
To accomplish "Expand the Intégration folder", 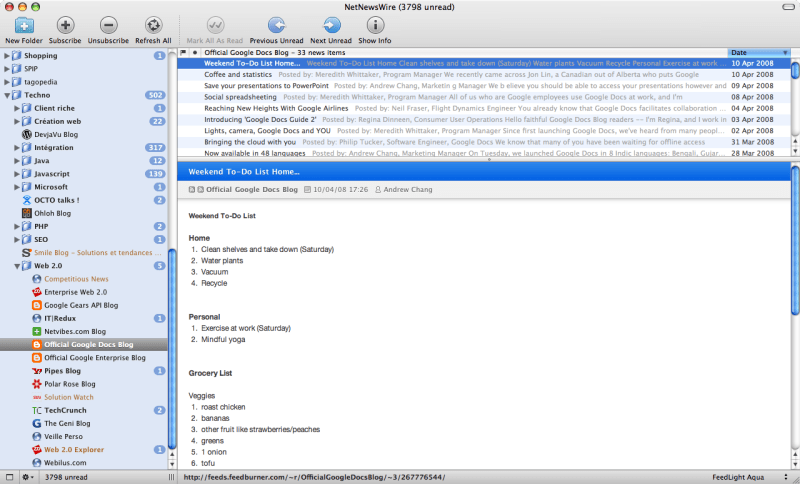I will pyautogui.click(x=17, y=147).
